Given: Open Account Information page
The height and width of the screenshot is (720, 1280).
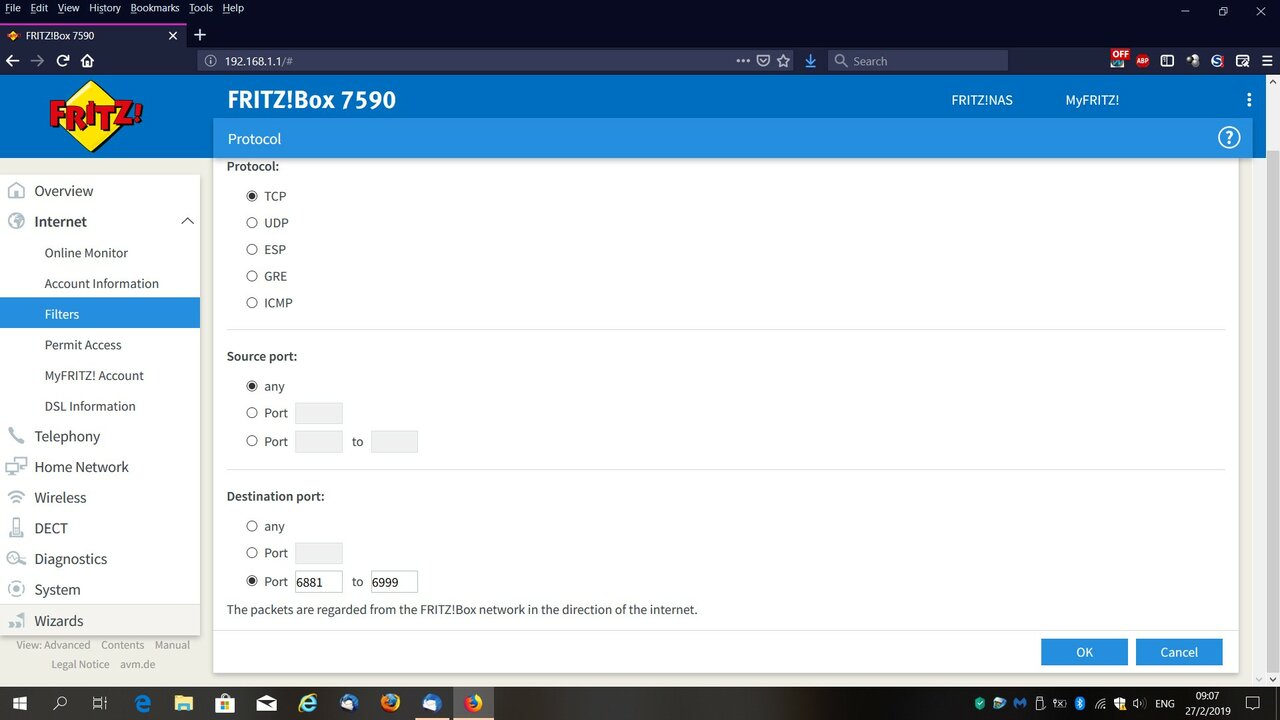Looking at the screenshot, I should 100,283.
